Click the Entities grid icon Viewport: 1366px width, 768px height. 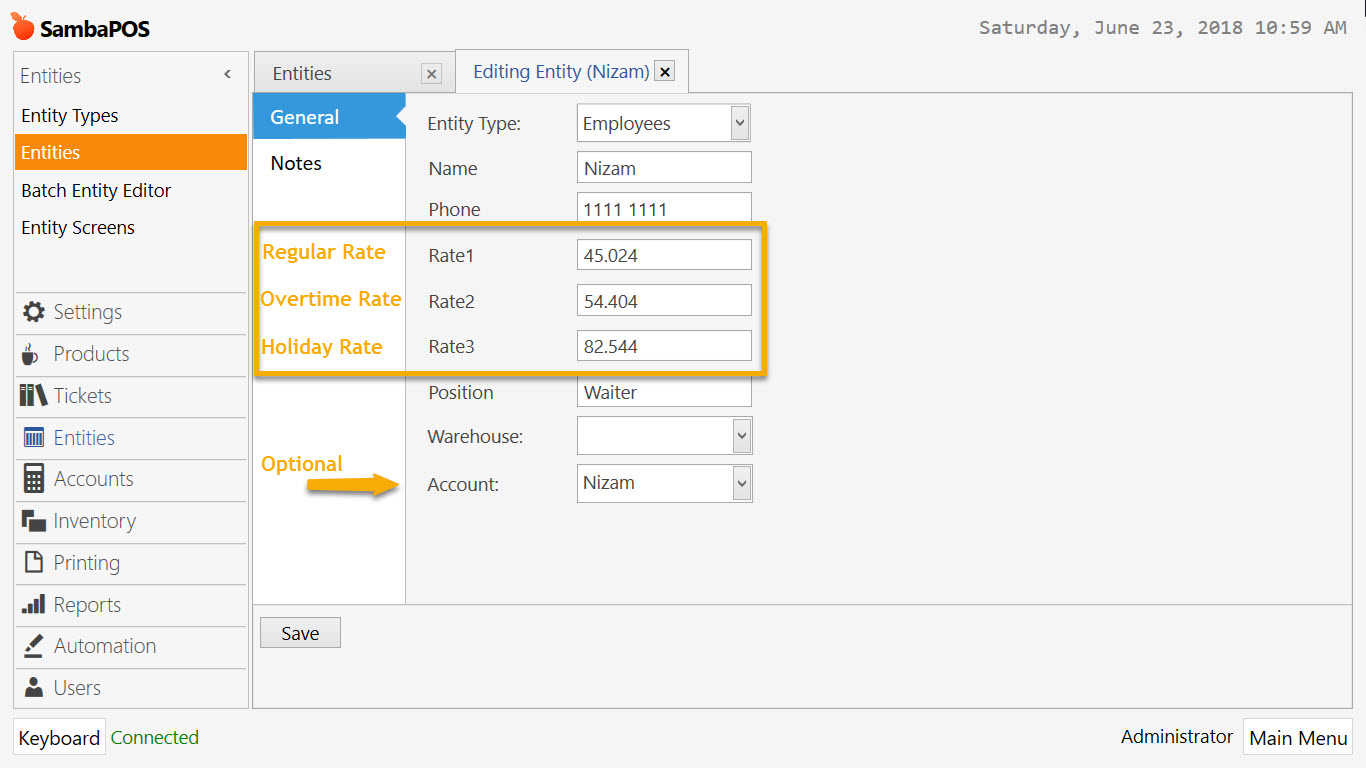click(35, 438)
